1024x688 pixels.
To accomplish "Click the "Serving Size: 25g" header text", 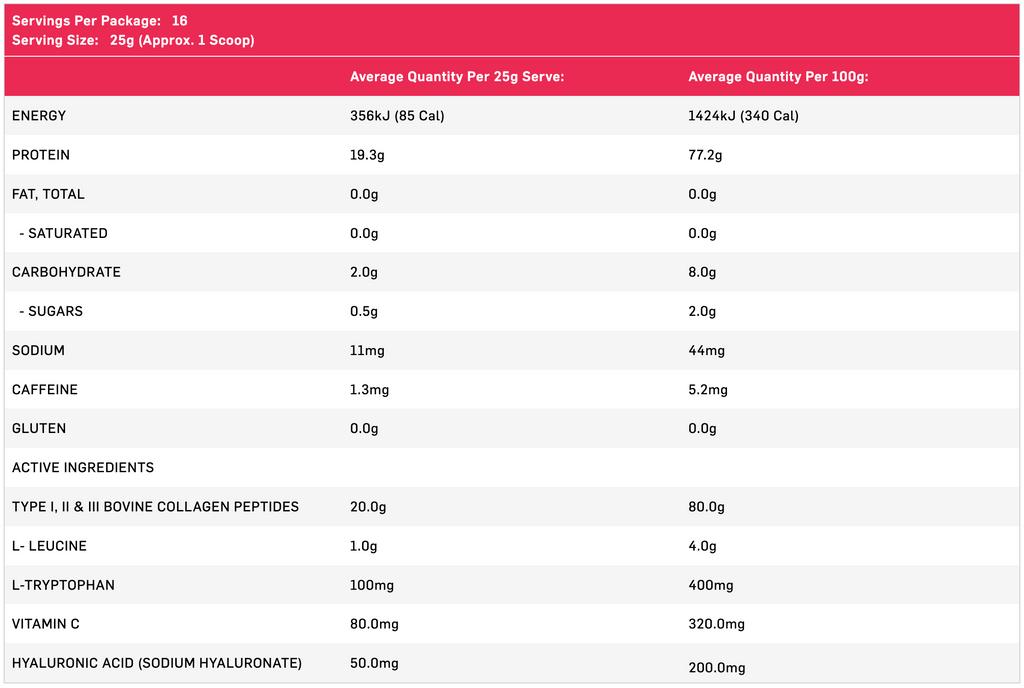I will pyautogui.click(x=133, y=40).
